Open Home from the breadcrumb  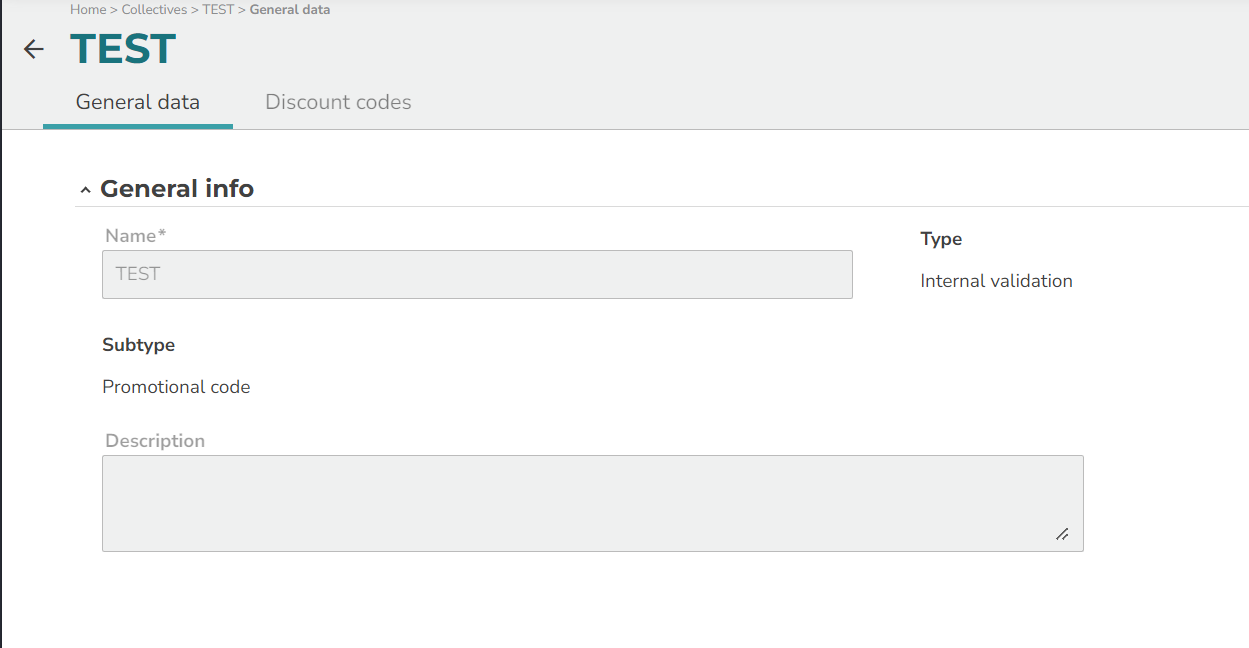(88, 10)
